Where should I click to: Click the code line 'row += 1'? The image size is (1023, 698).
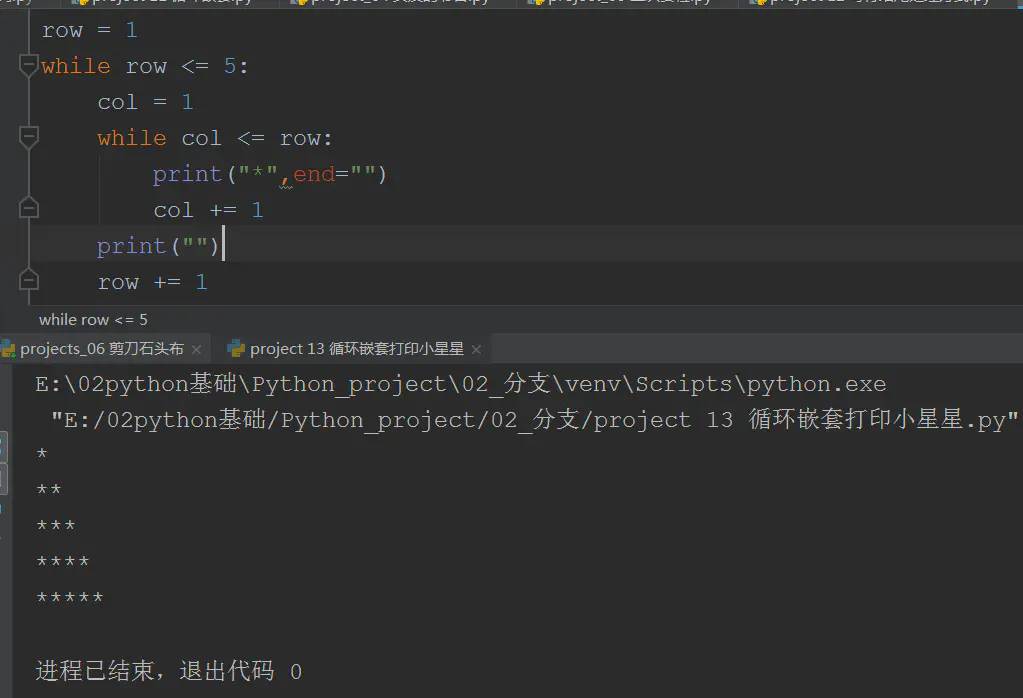point(152,282)
